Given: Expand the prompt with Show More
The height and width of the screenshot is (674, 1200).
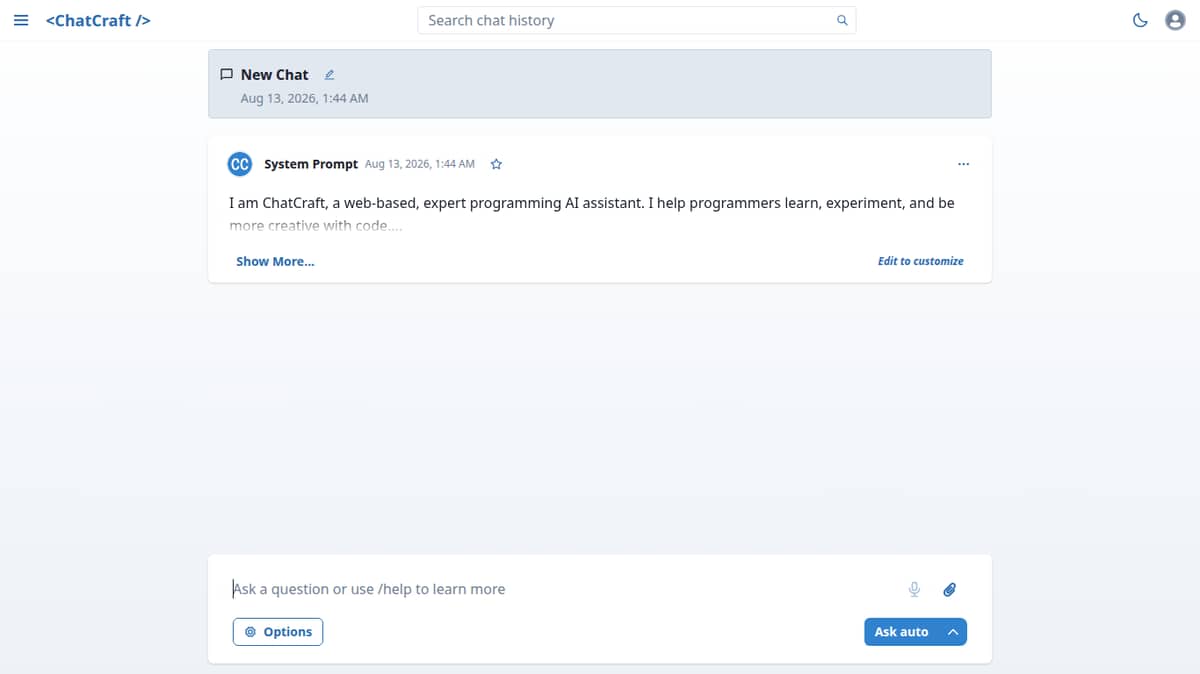Looking at the screenshot, I should [x=275, y=261].
